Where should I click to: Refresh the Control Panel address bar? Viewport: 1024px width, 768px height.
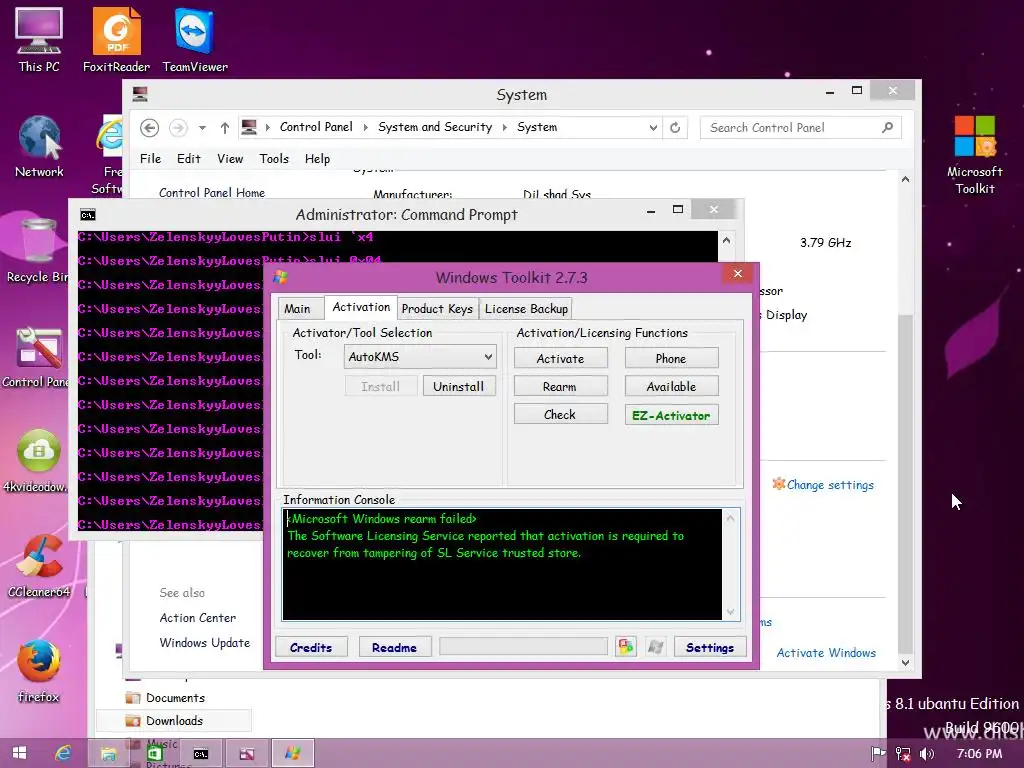(x=675, y=127)
